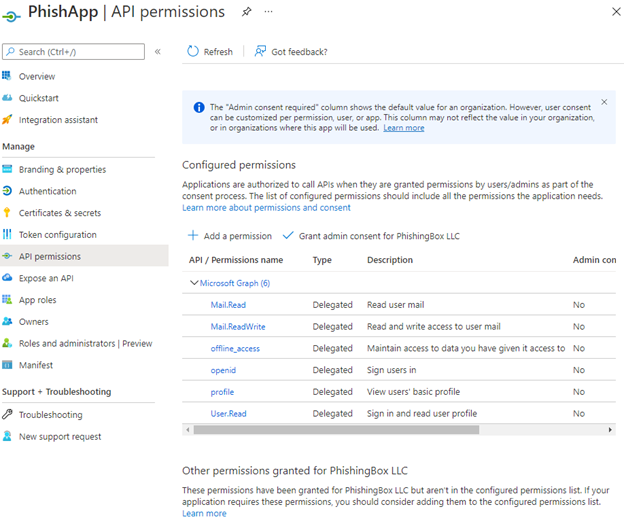
Task: Click the Integration assistant rocket icon
Action: tap(8, 120)
